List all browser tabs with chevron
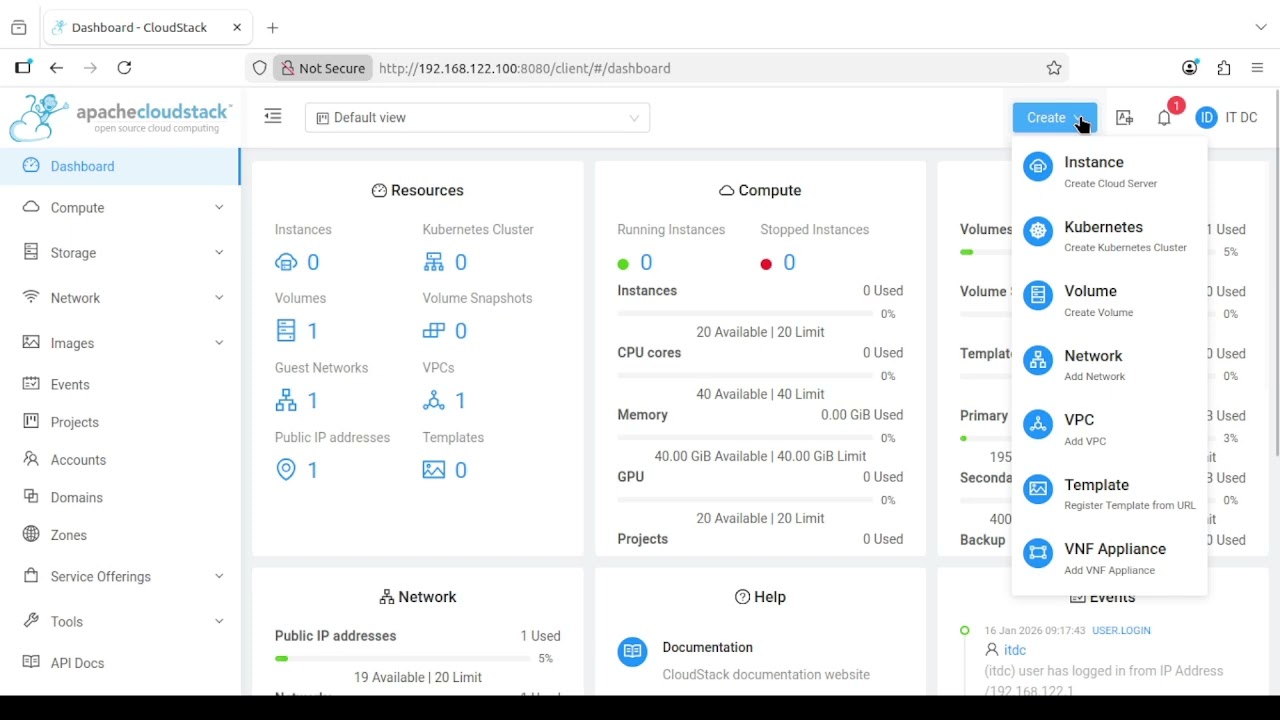The image size is (1280, 720). 1260,27
